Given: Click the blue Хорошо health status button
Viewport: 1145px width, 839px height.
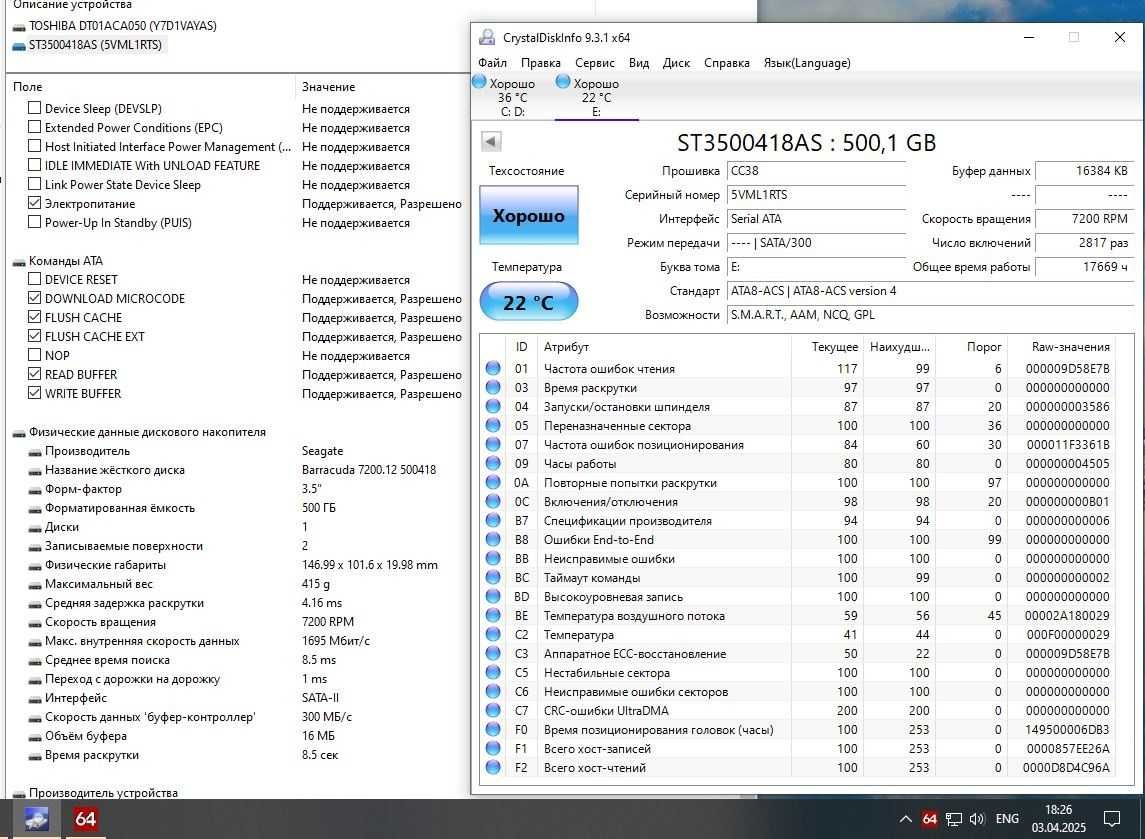Looking at the screenshot, I should pos(529,215).
